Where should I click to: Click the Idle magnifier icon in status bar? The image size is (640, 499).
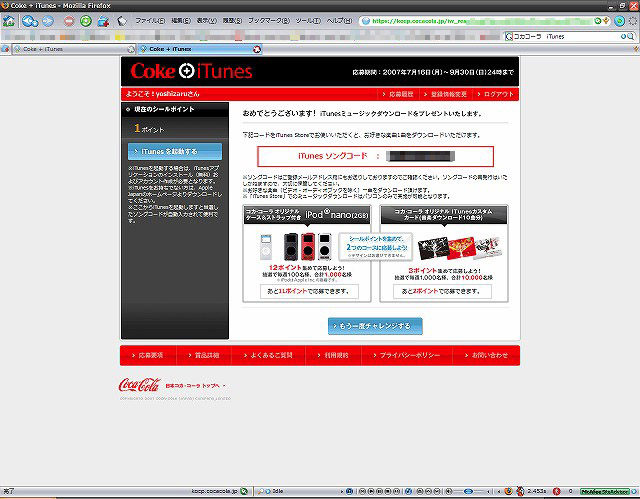pos(260,491)
